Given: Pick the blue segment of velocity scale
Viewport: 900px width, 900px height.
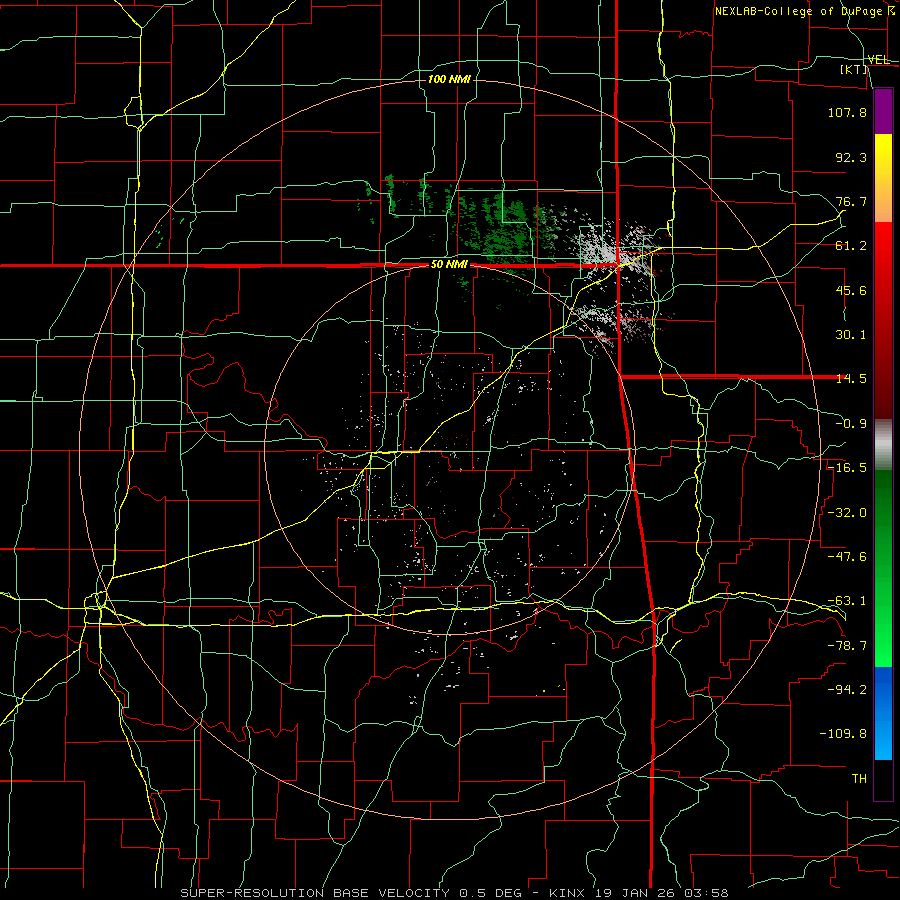Looking at the screenshot, I should point(883,713).
